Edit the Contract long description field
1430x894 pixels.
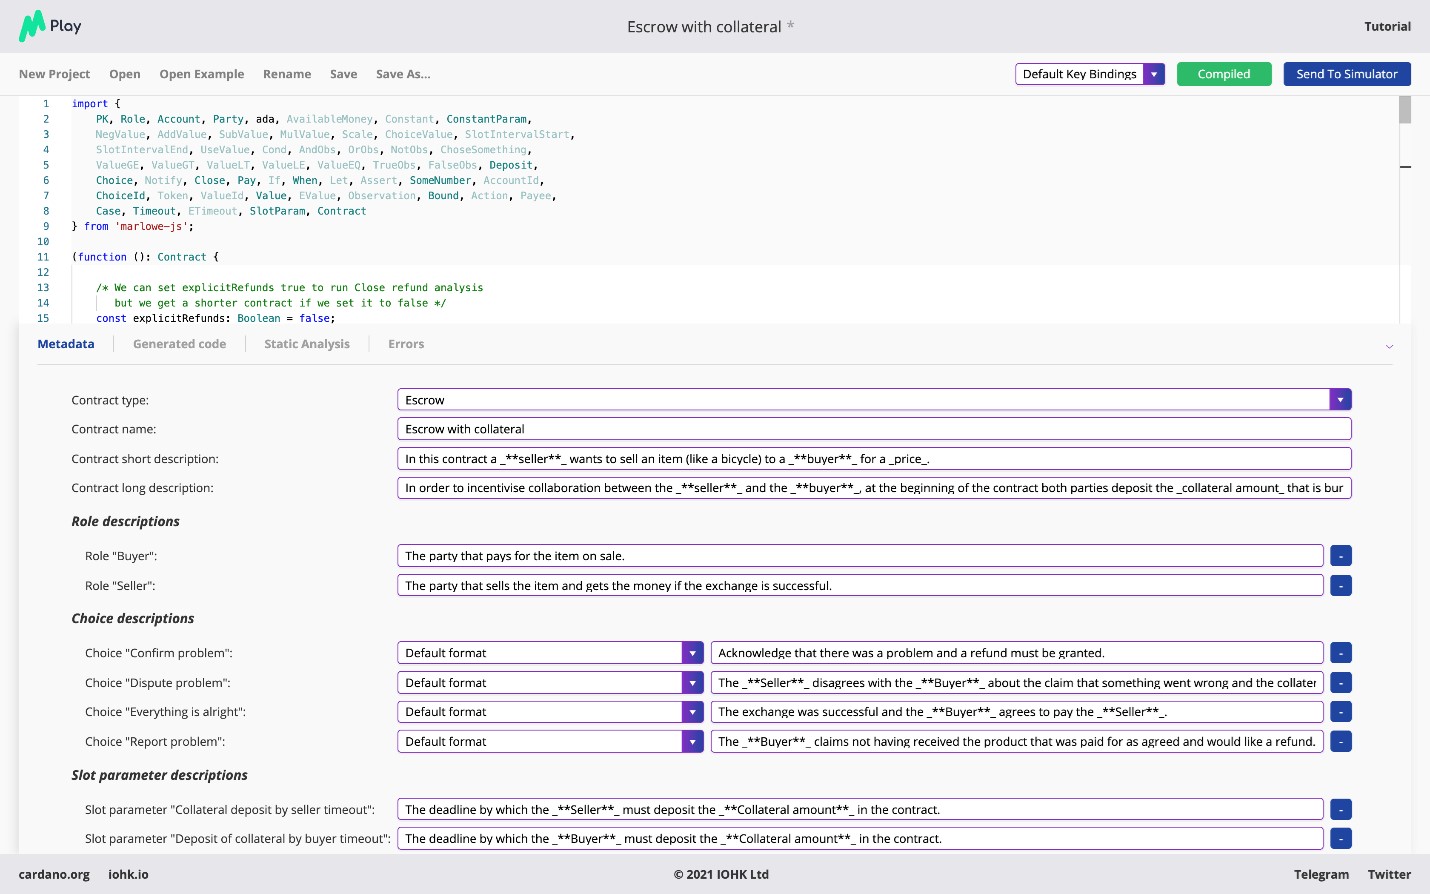tap(874, 488)
